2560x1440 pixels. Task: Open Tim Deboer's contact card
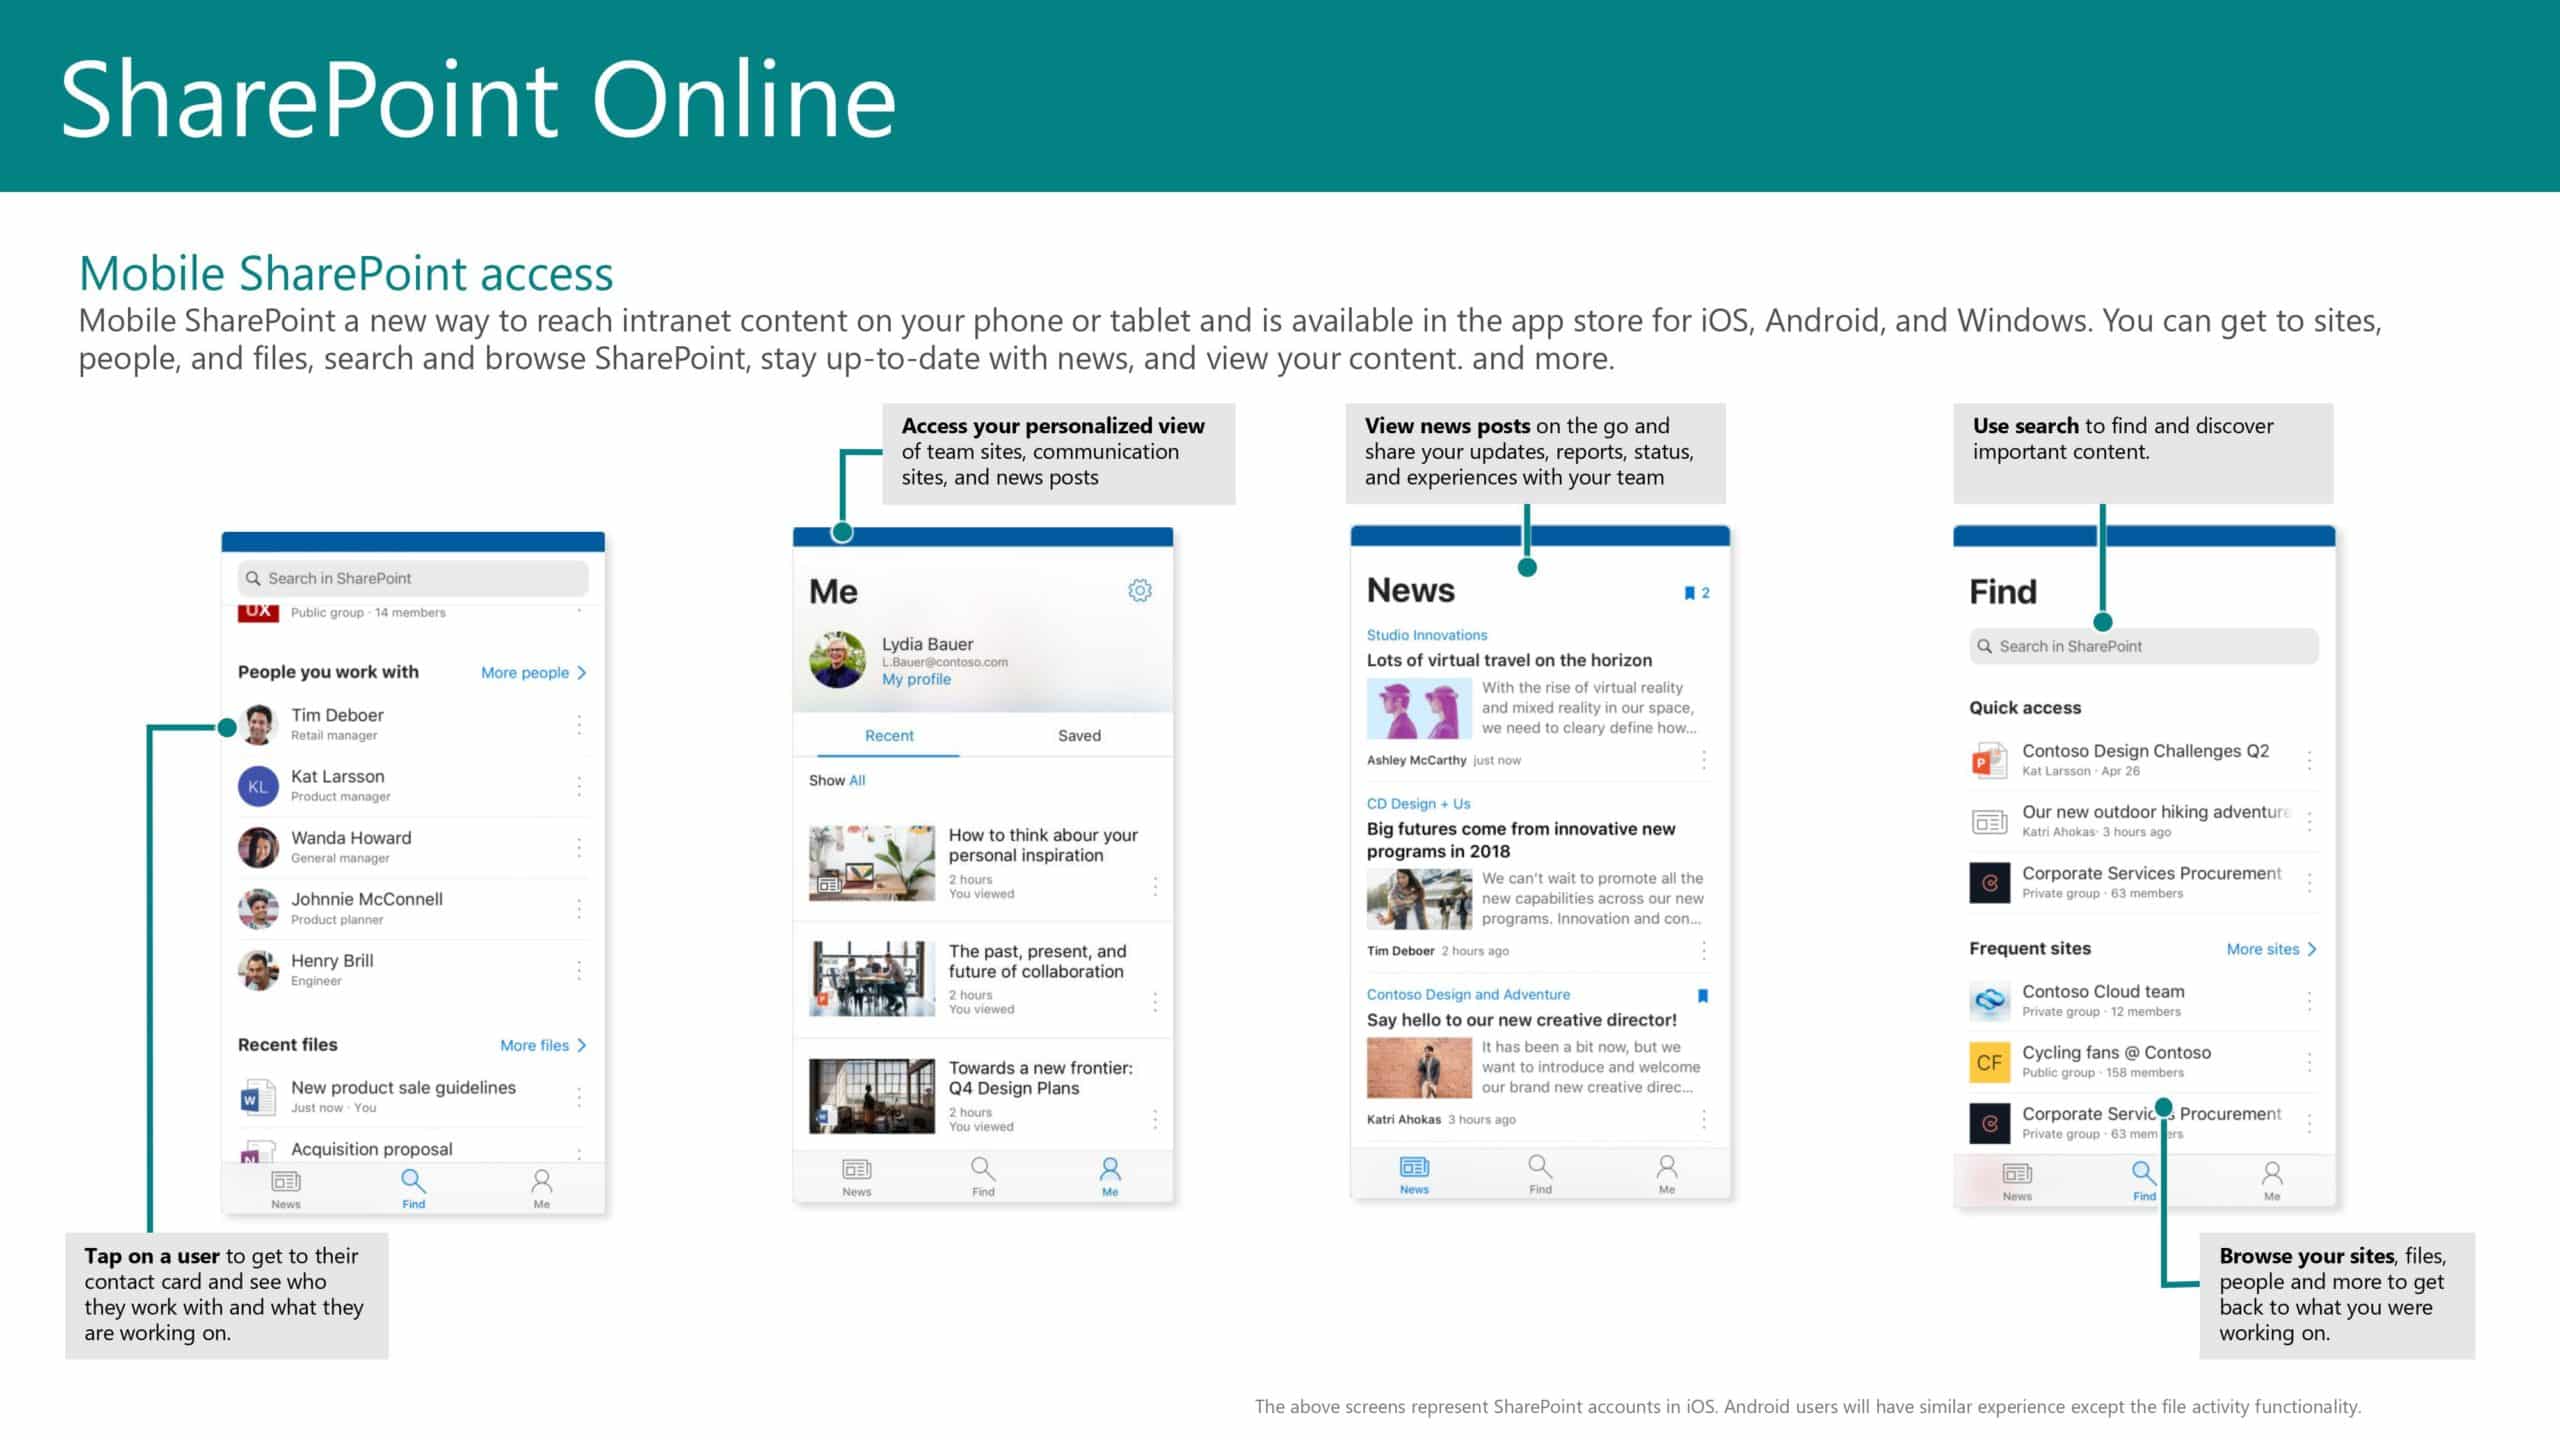tap(412, 724)
